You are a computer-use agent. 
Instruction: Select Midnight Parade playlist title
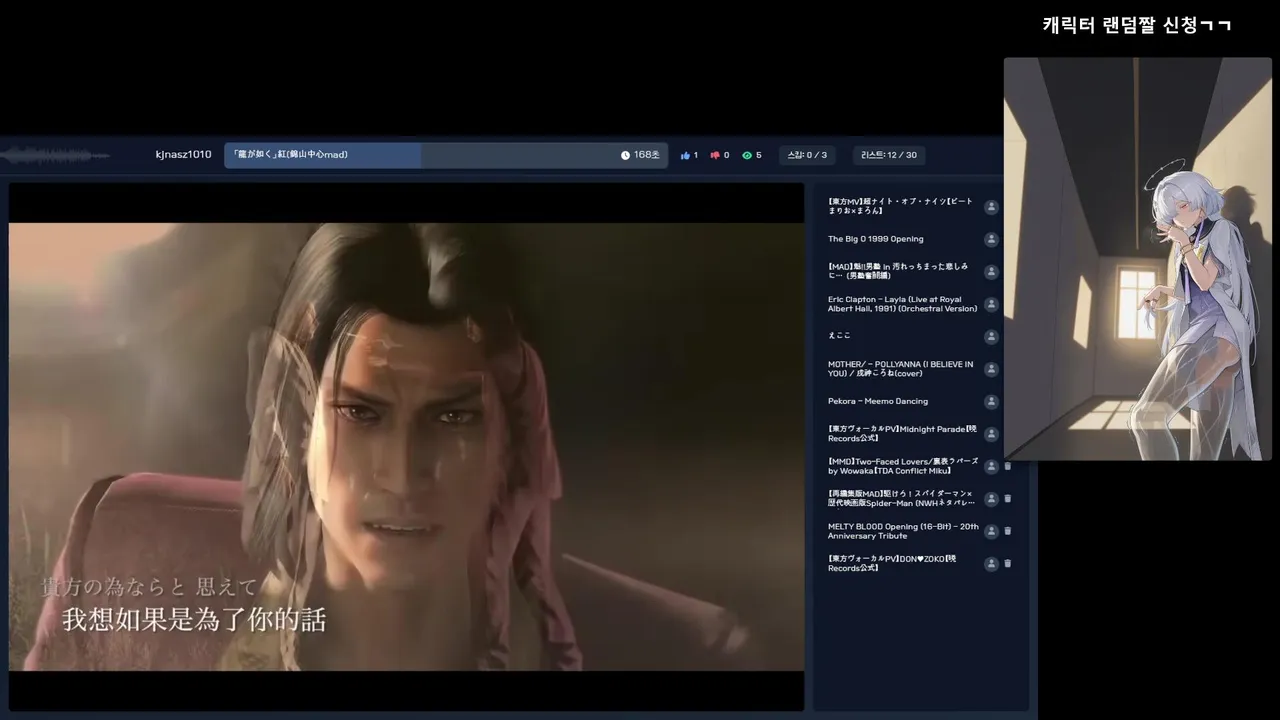902,434
